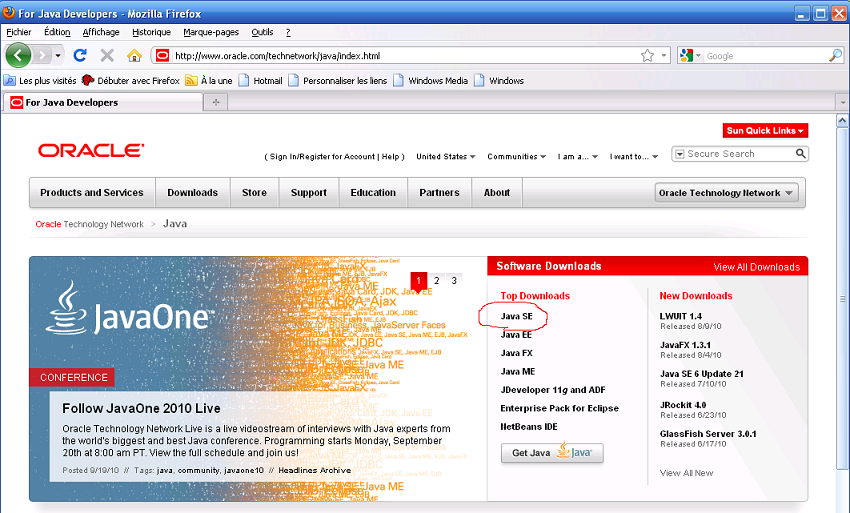Open the GlassFish Server 3.0.1 link
Screen dimensions: 850x513
708,434
